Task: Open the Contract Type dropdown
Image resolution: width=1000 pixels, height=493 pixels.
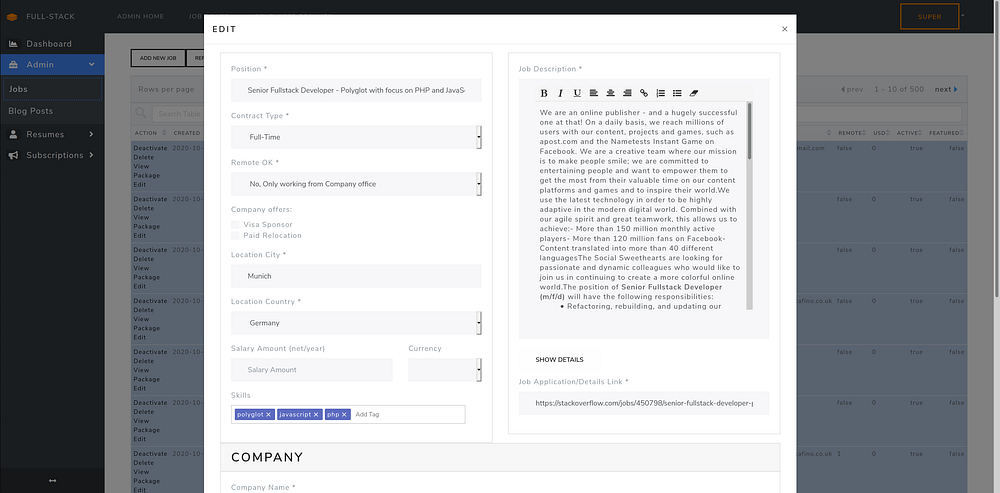Action: click(x=356, y=137)
